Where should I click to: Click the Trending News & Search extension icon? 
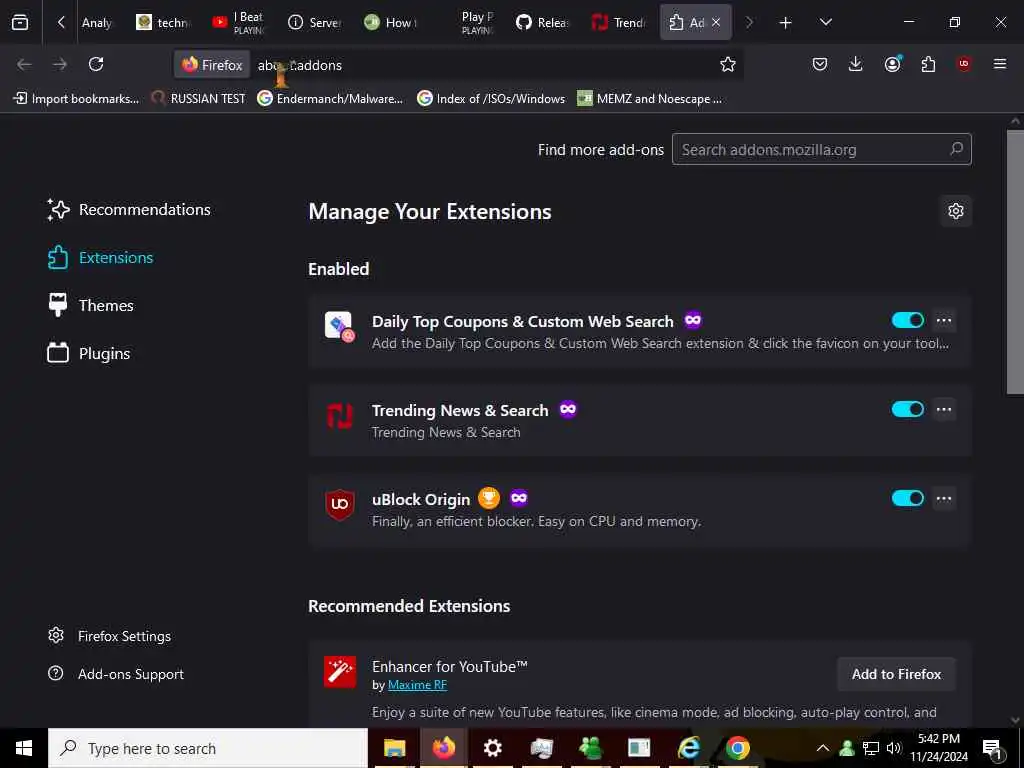(340, 415)
